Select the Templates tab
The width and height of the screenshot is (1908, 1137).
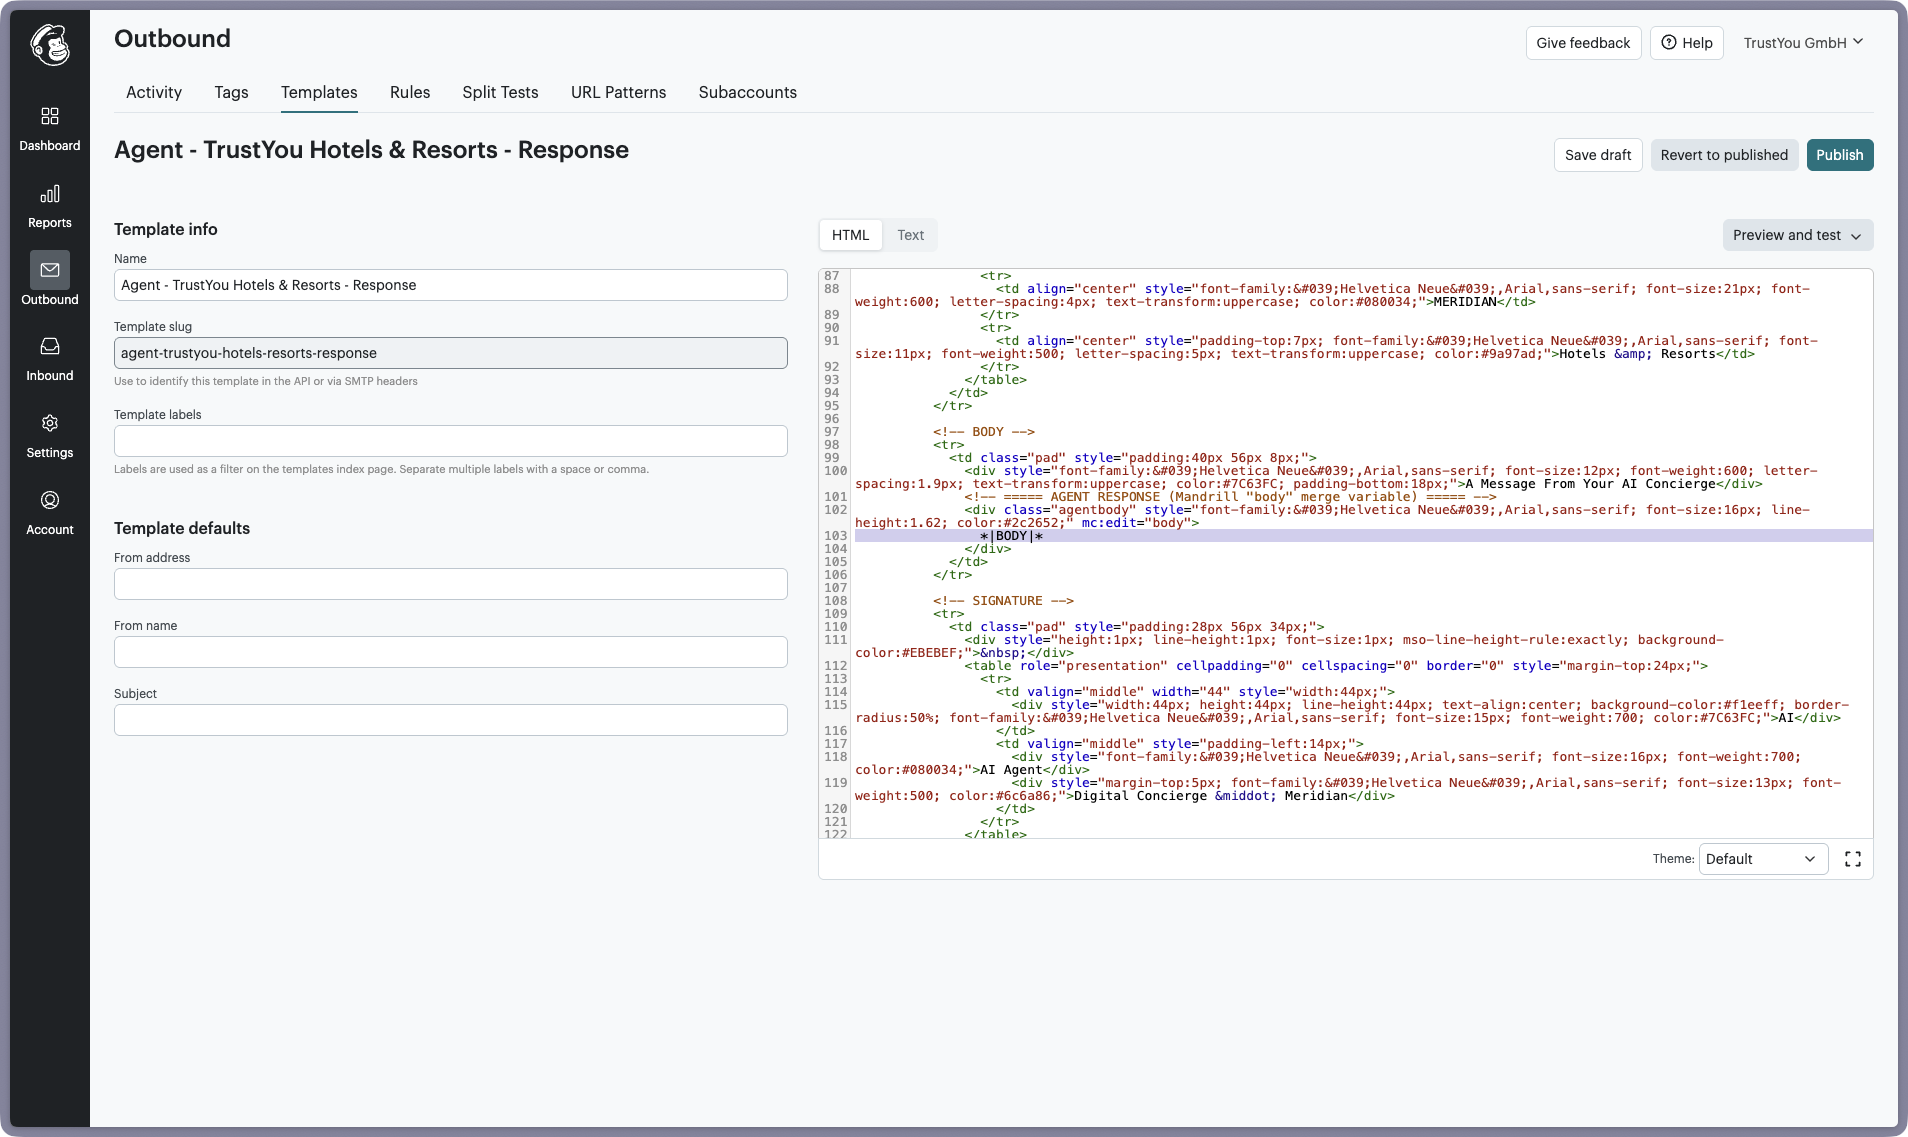[x=319, y=92]
